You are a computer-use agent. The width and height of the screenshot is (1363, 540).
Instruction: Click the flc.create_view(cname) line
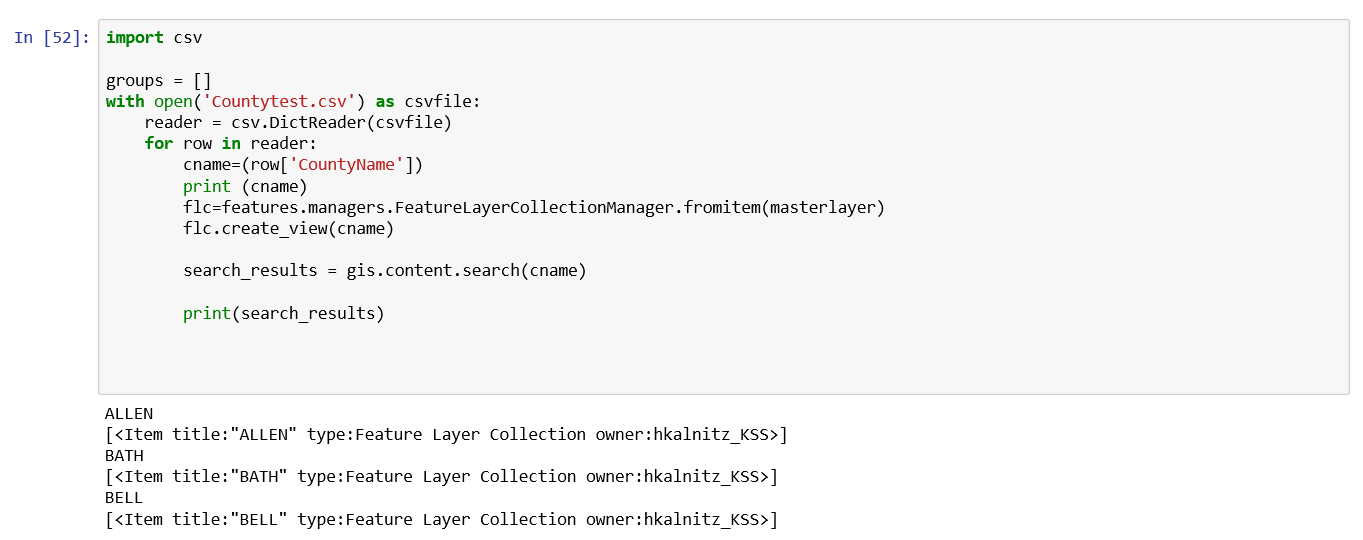tap(289, 229)
